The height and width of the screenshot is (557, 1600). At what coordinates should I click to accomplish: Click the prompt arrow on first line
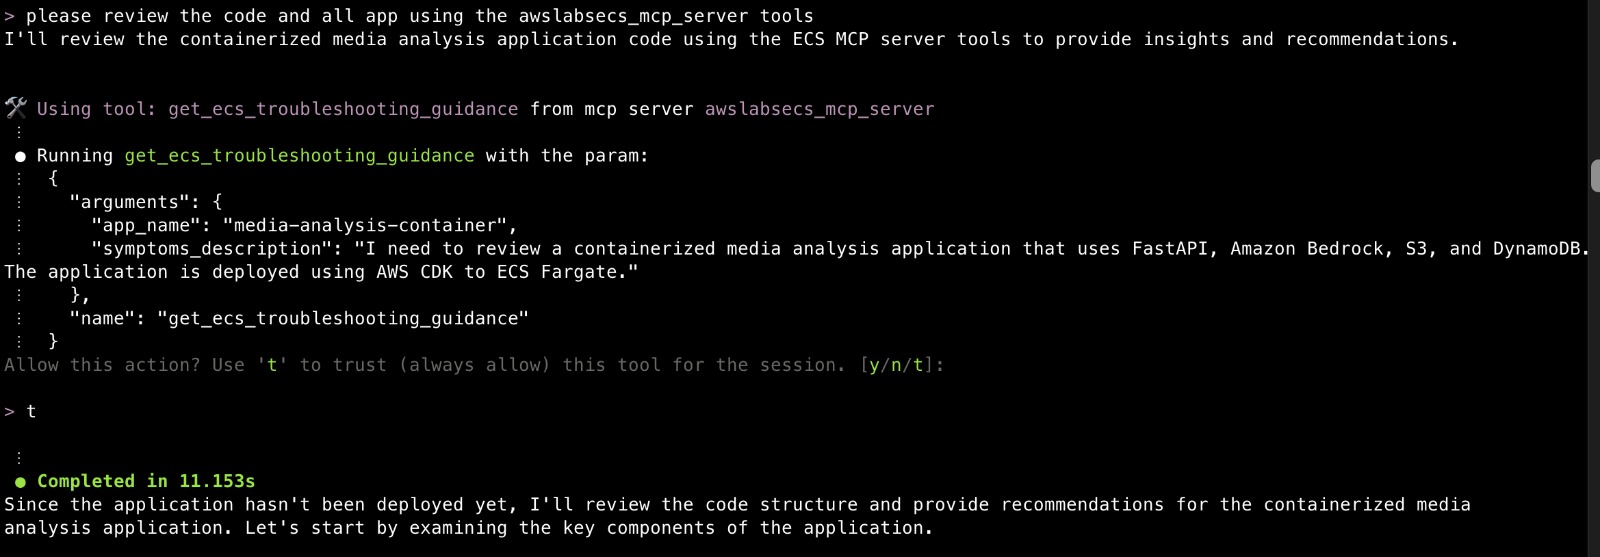(x=10, y=16)
